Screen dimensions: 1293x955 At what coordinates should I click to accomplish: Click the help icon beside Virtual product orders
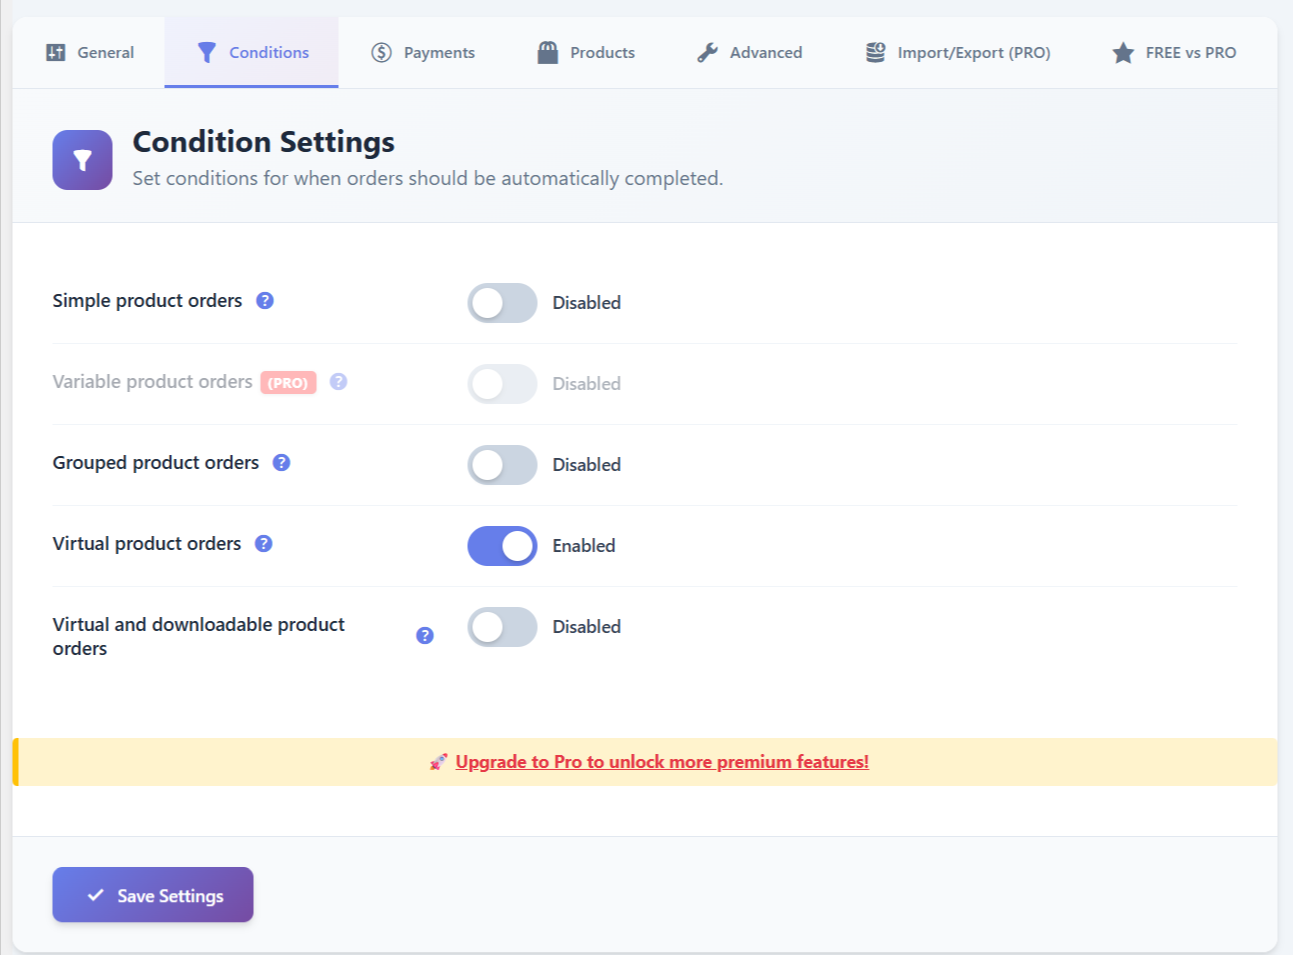(264, 544)
